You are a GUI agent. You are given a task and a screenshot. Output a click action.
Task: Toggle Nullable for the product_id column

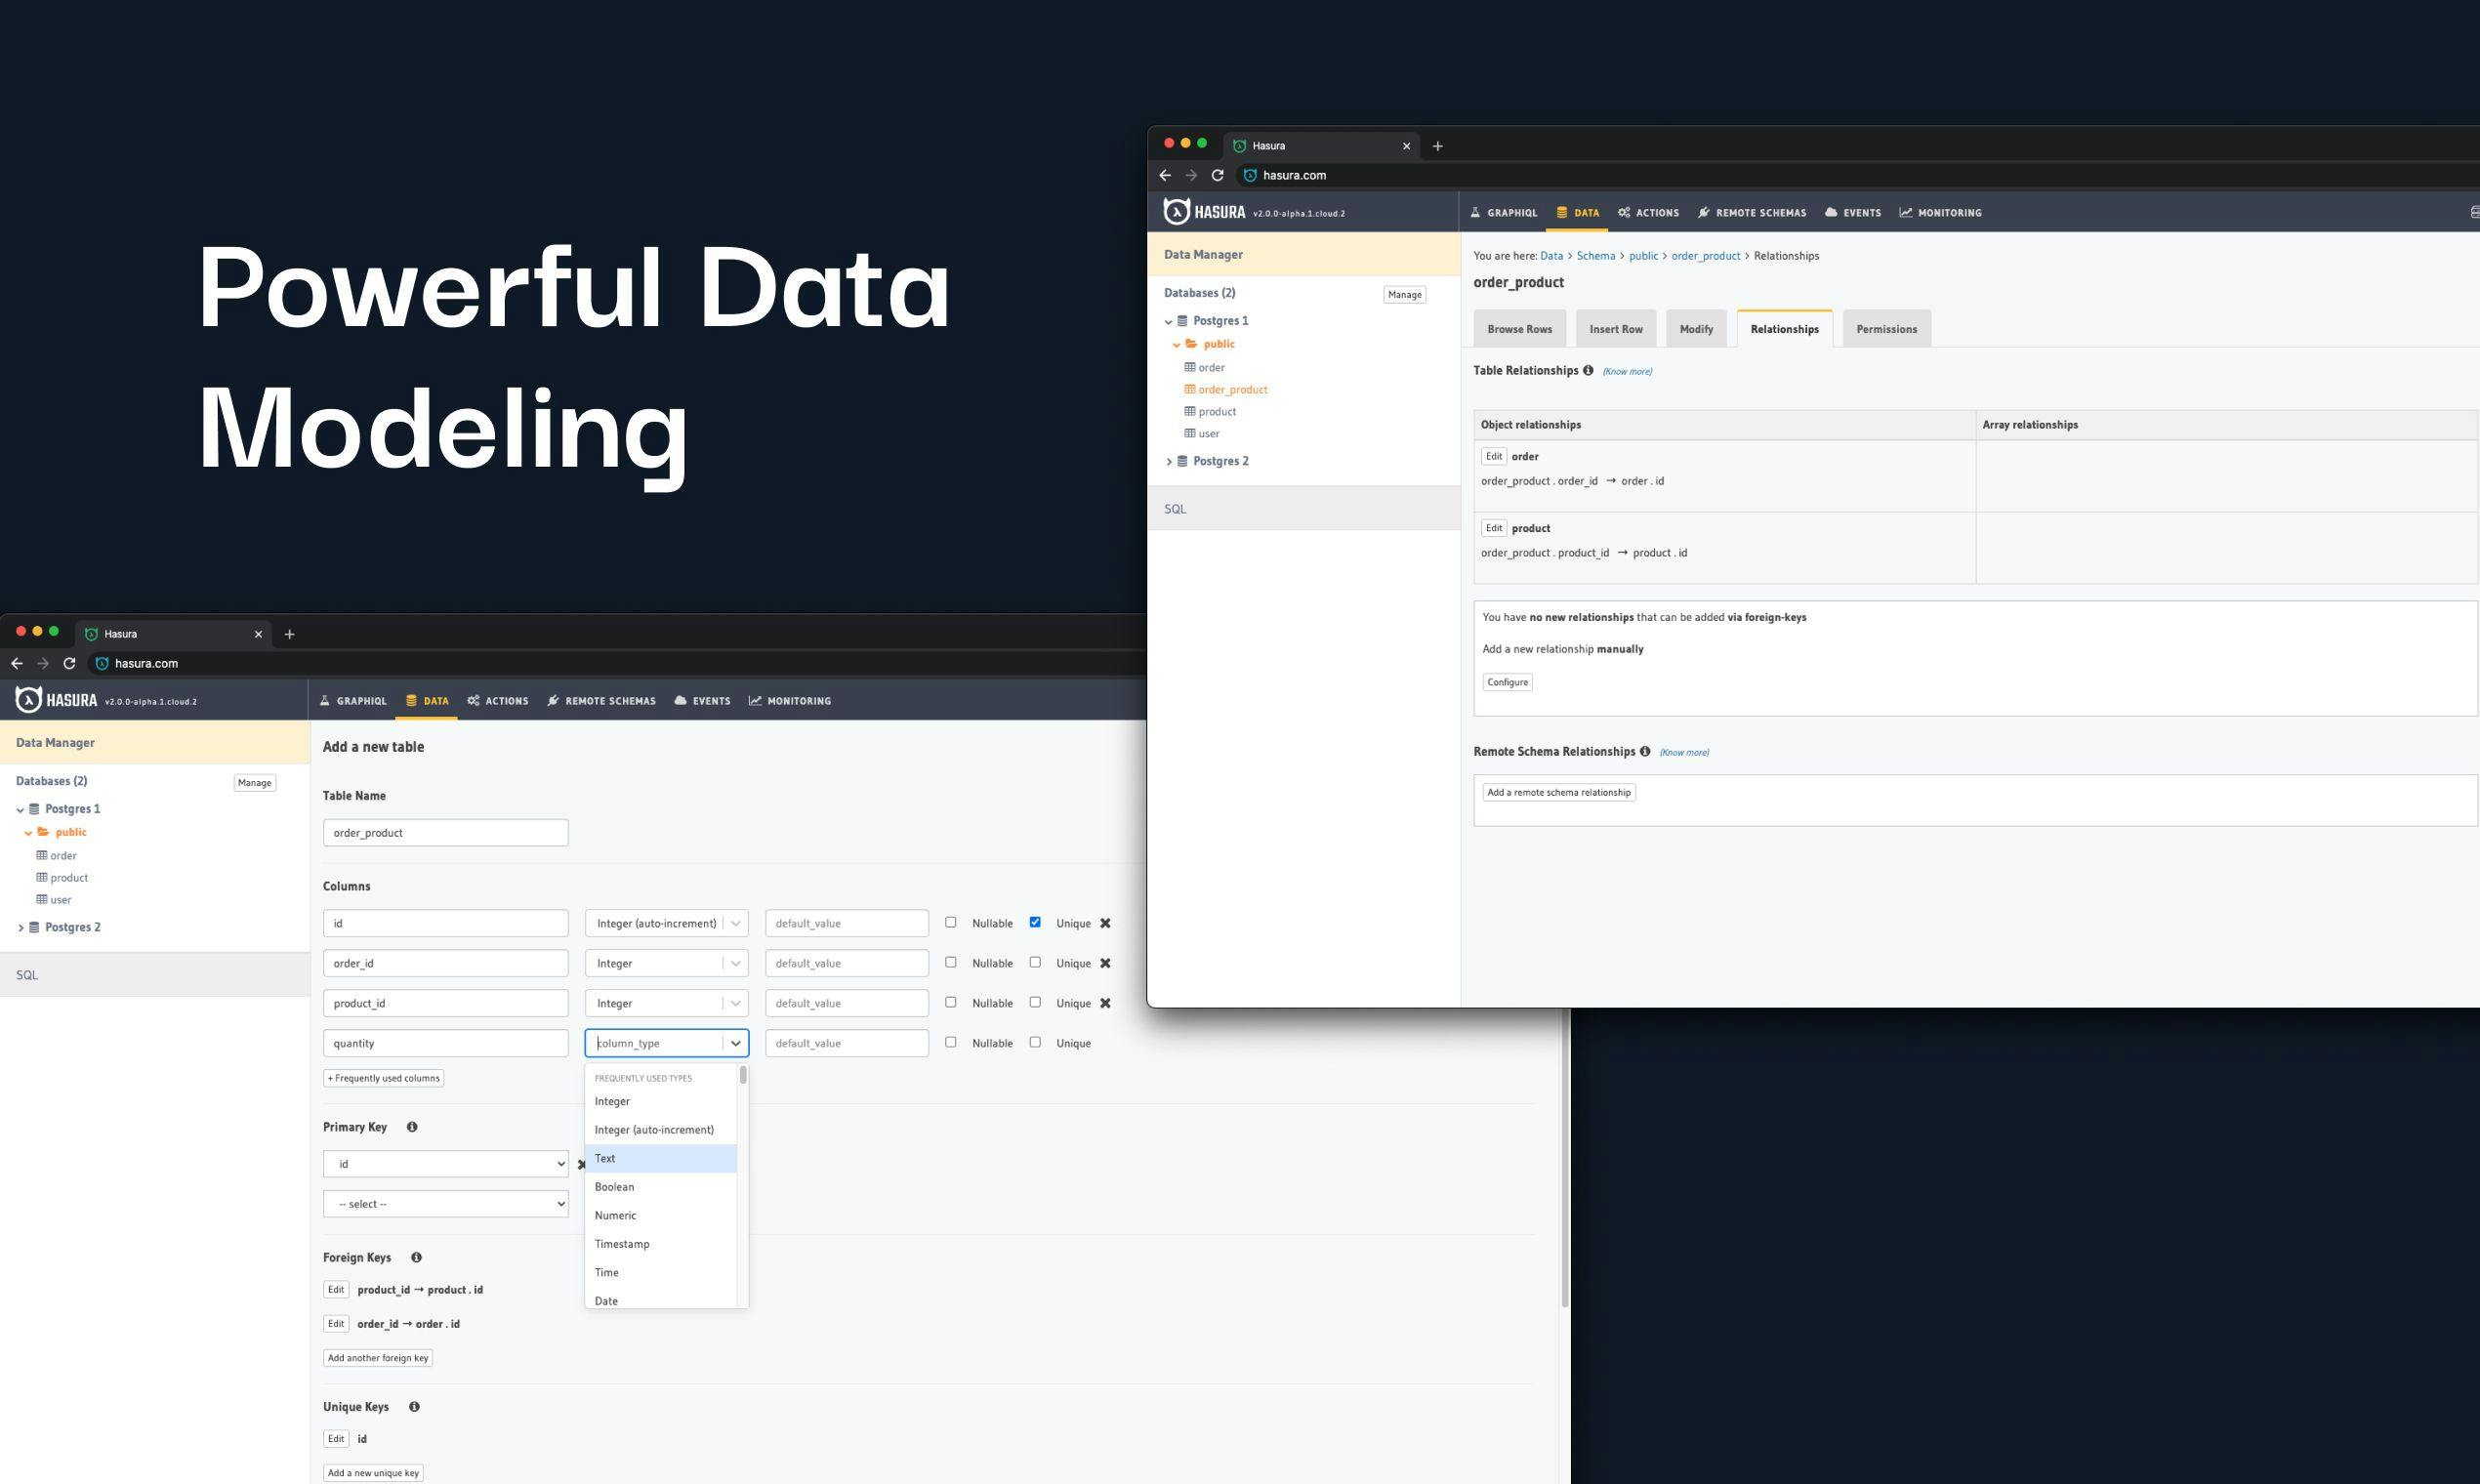click(950, 1002)
